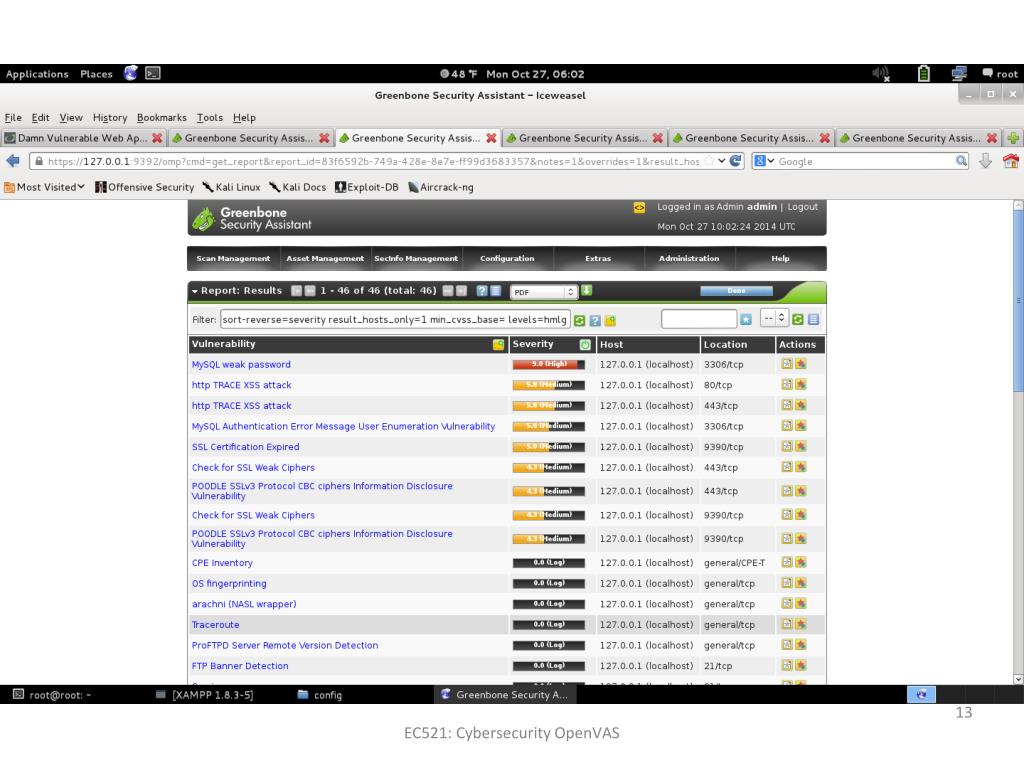This screenshot has height=768, width=1024.
Task: Add override for MySQL weak password row
Action: 801,364
